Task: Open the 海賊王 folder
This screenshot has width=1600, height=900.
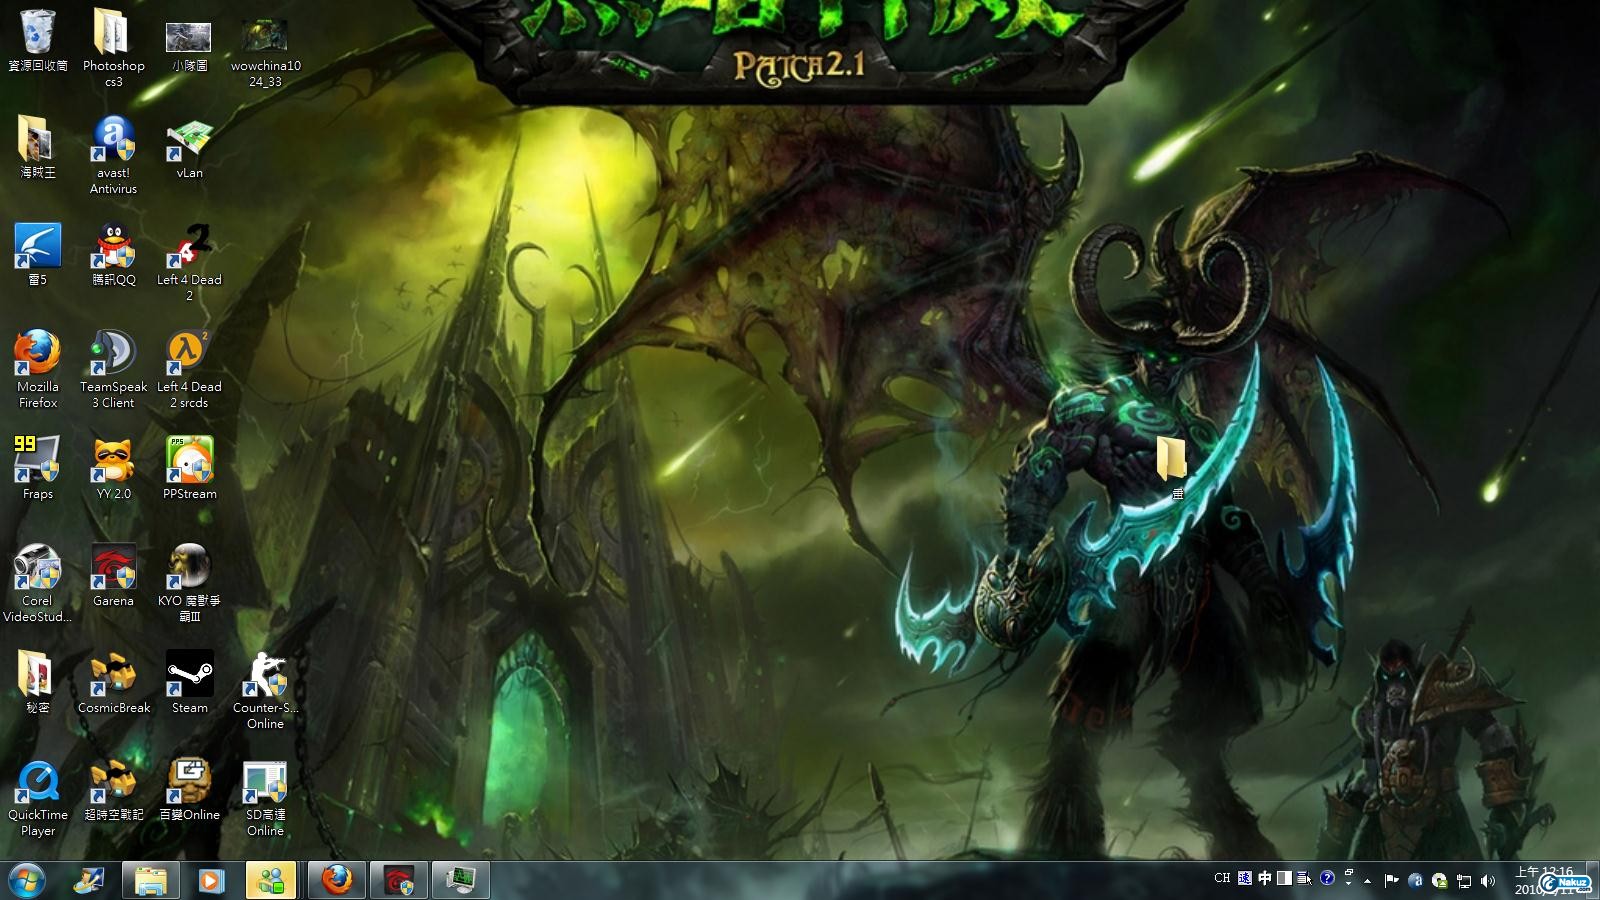Action: click(x=38, y=147)
